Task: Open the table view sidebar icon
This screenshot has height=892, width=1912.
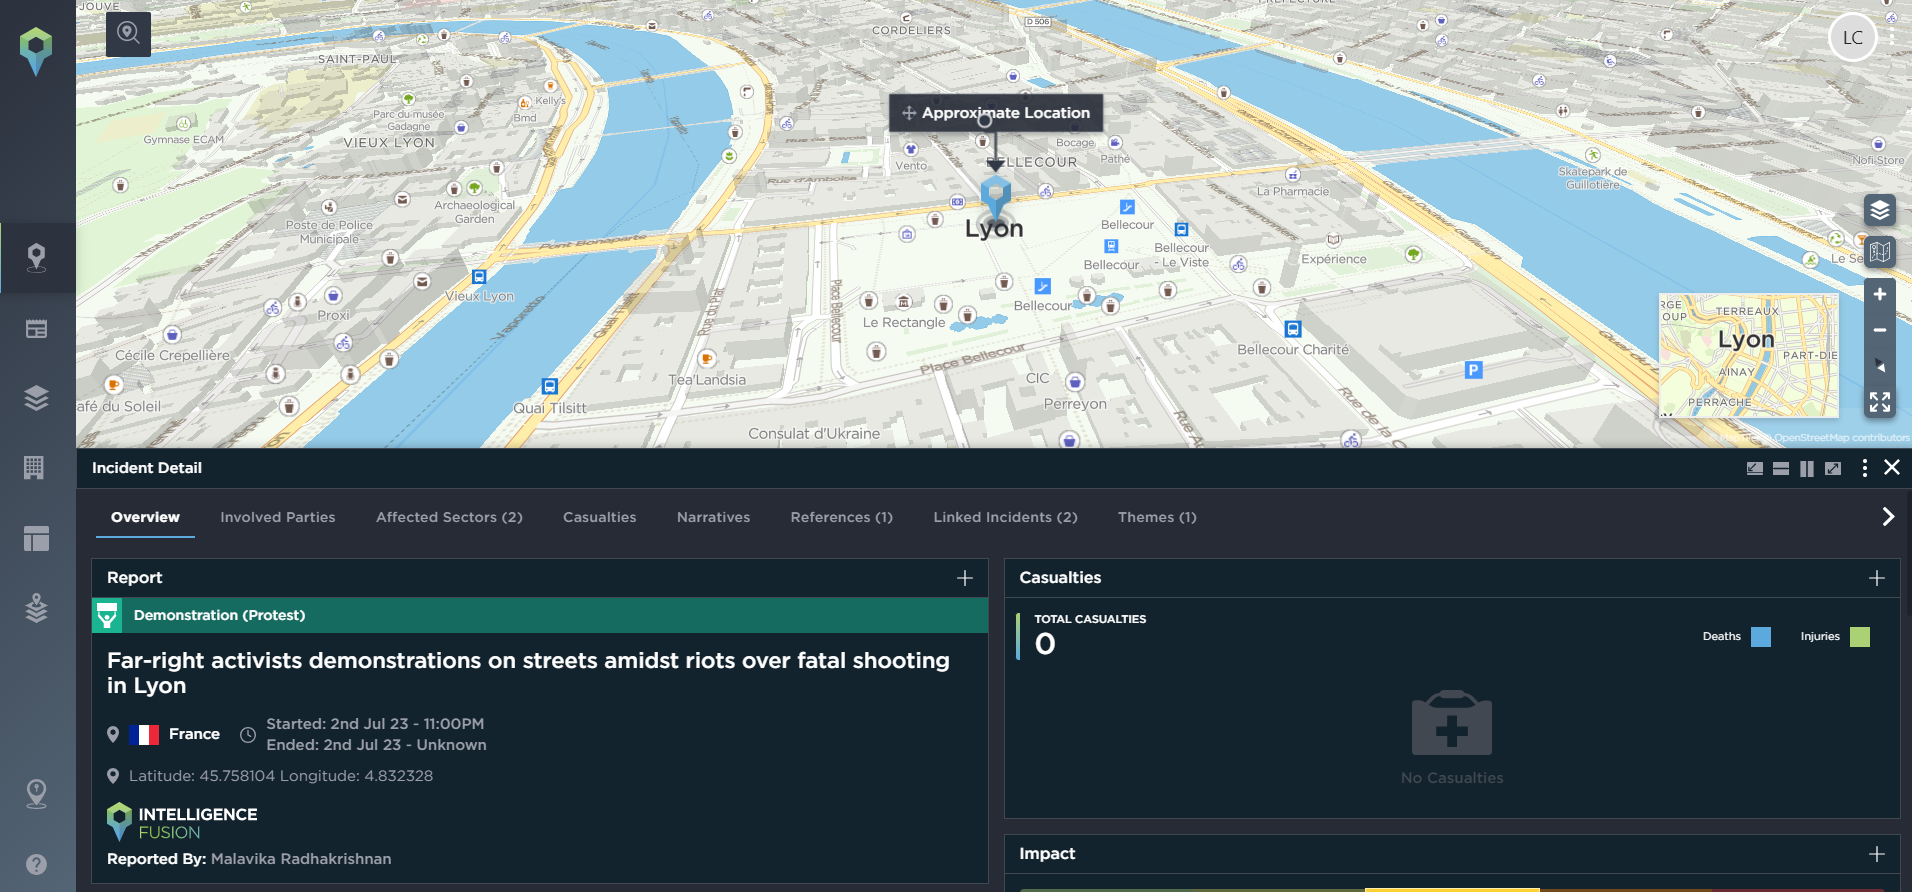Action: tap(36, 328)
